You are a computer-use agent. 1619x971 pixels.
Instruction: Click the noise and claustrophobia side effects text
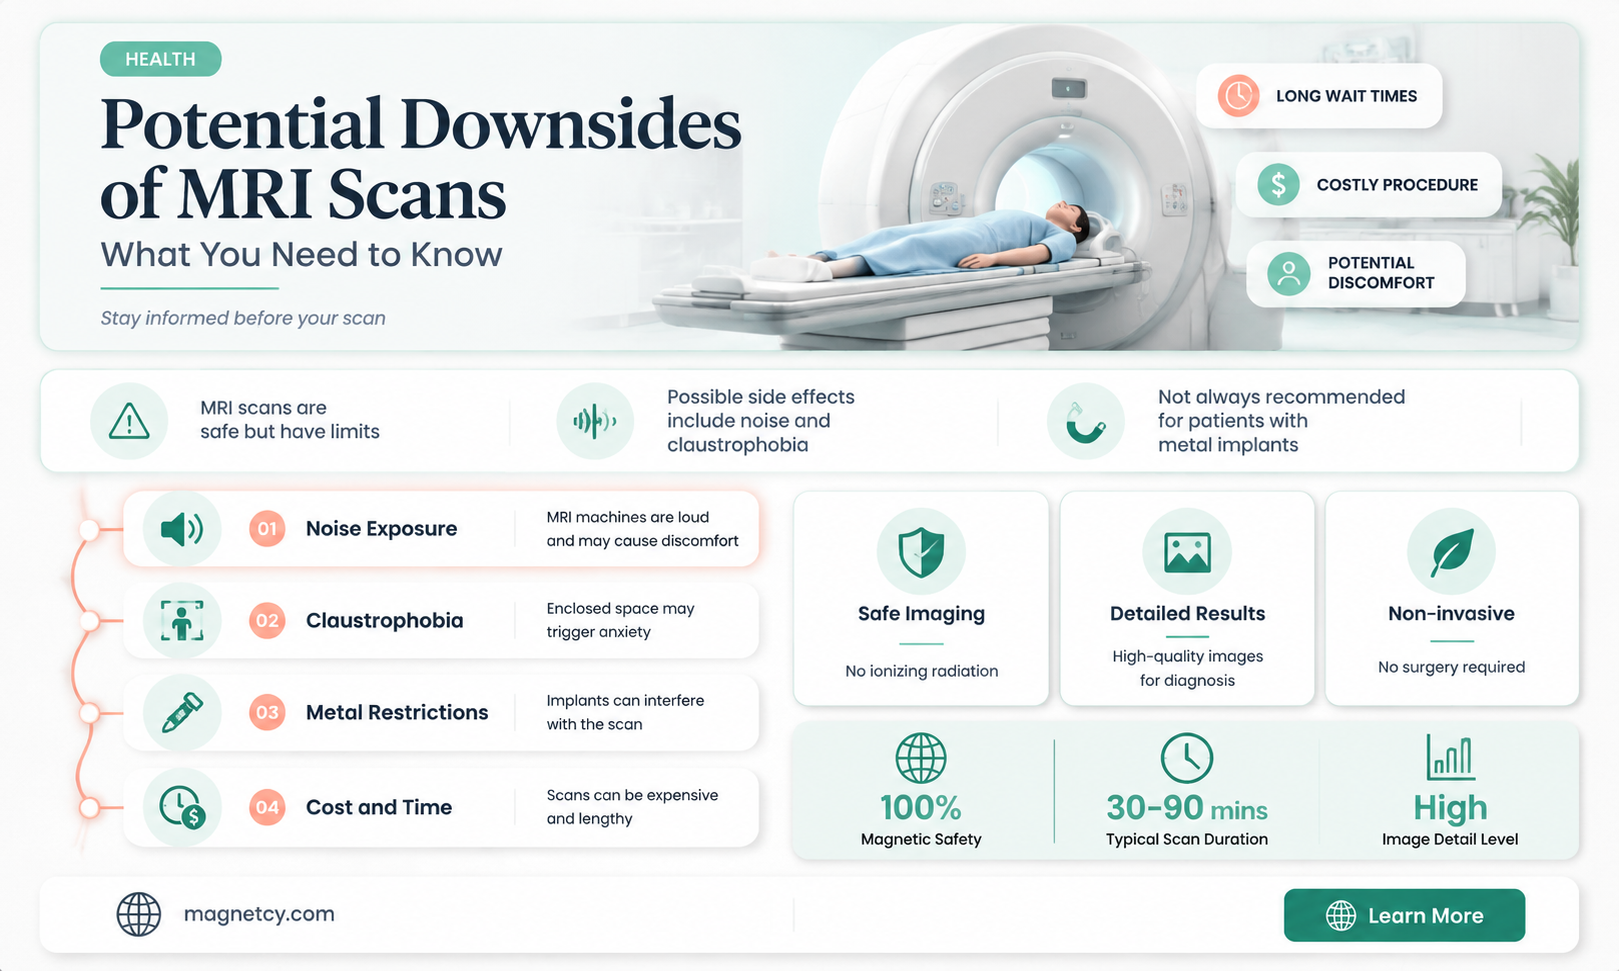[761, 421]
